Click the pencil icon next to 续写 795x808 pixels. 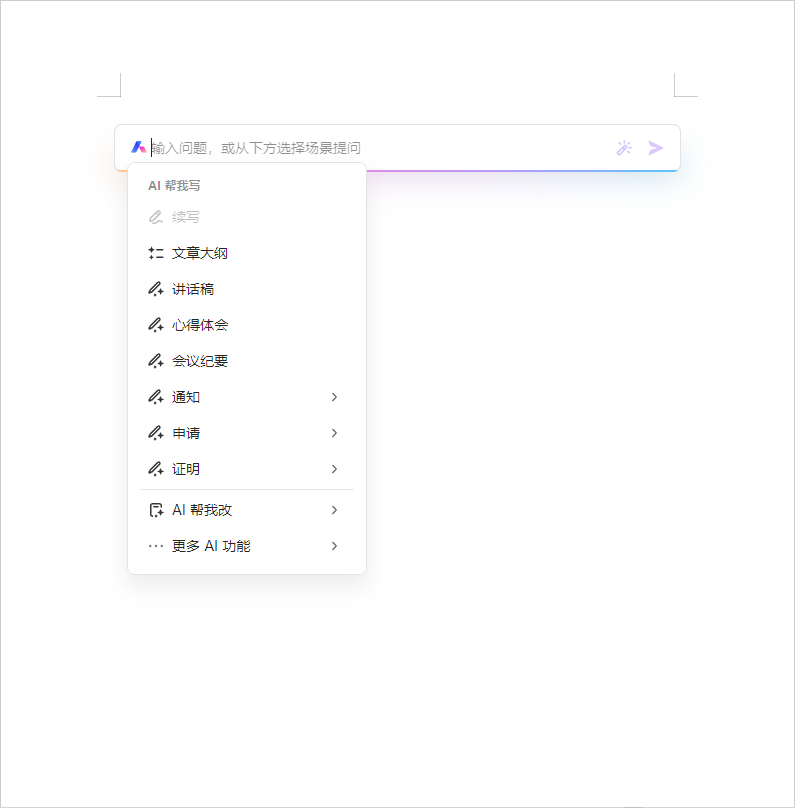pyautogui.click(x=156, y=216)
